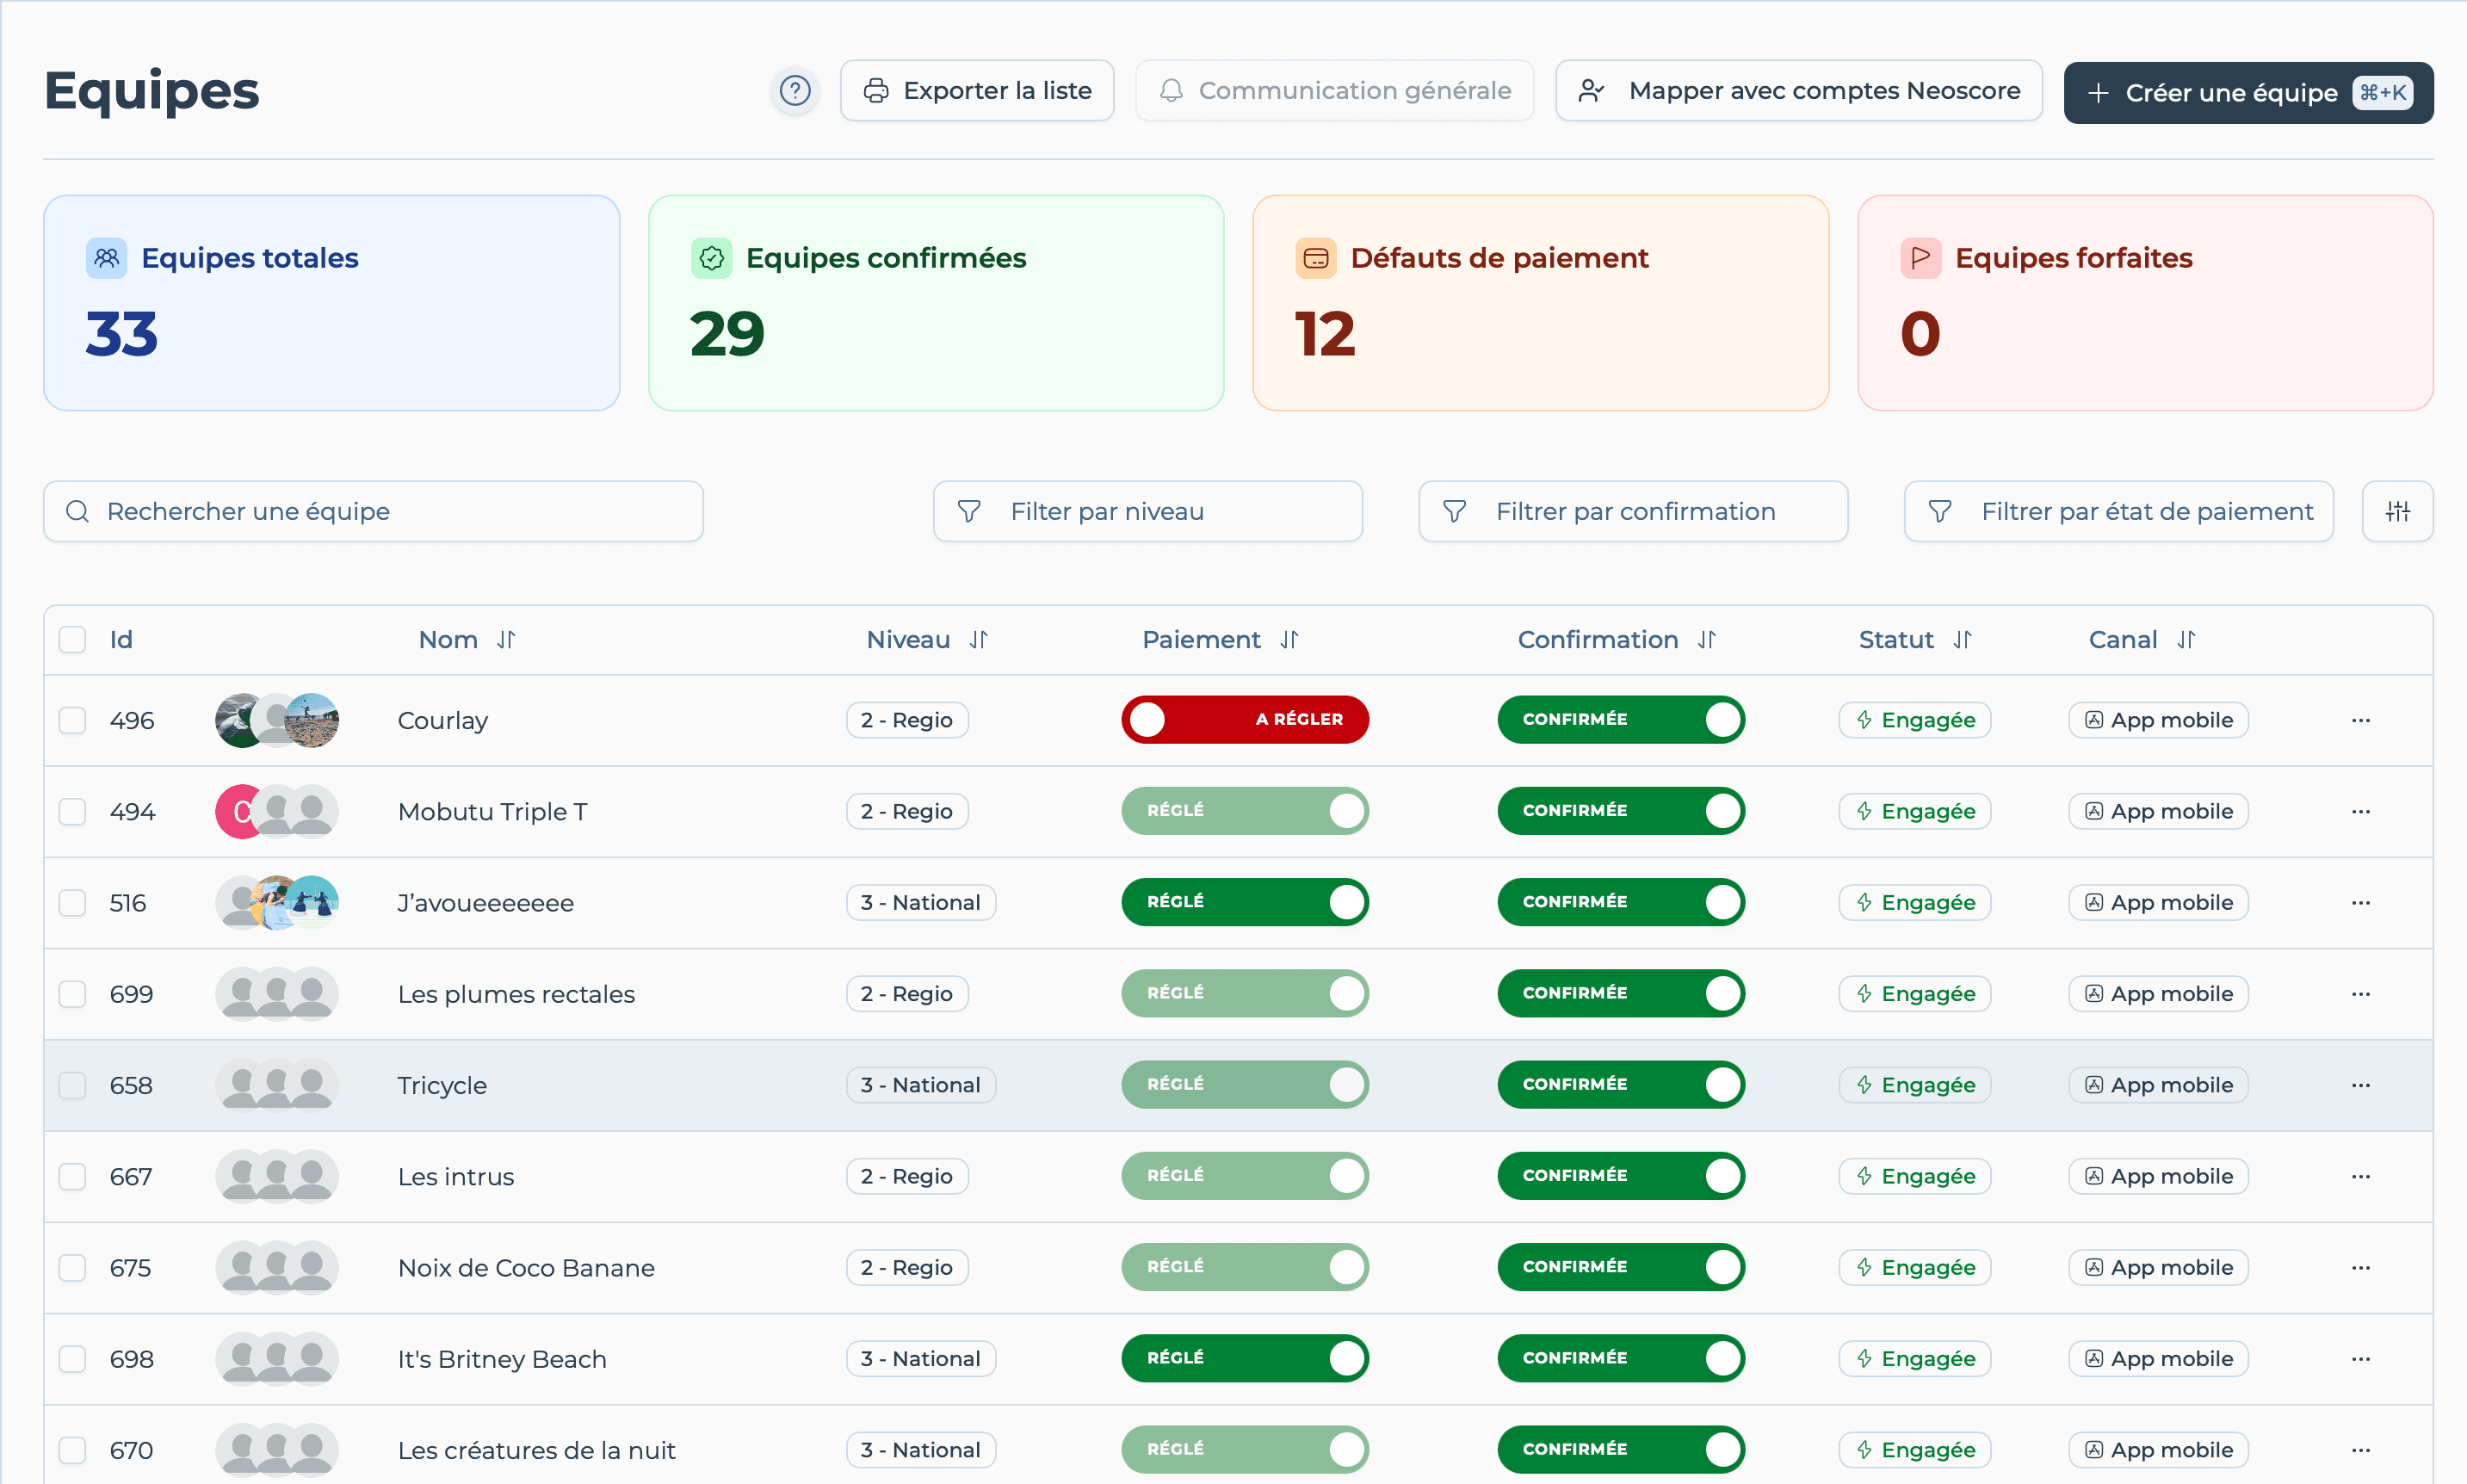Open more options for Tricycle row
This screenshot has width=2467, height=1484.
tap(2361, 1085)
